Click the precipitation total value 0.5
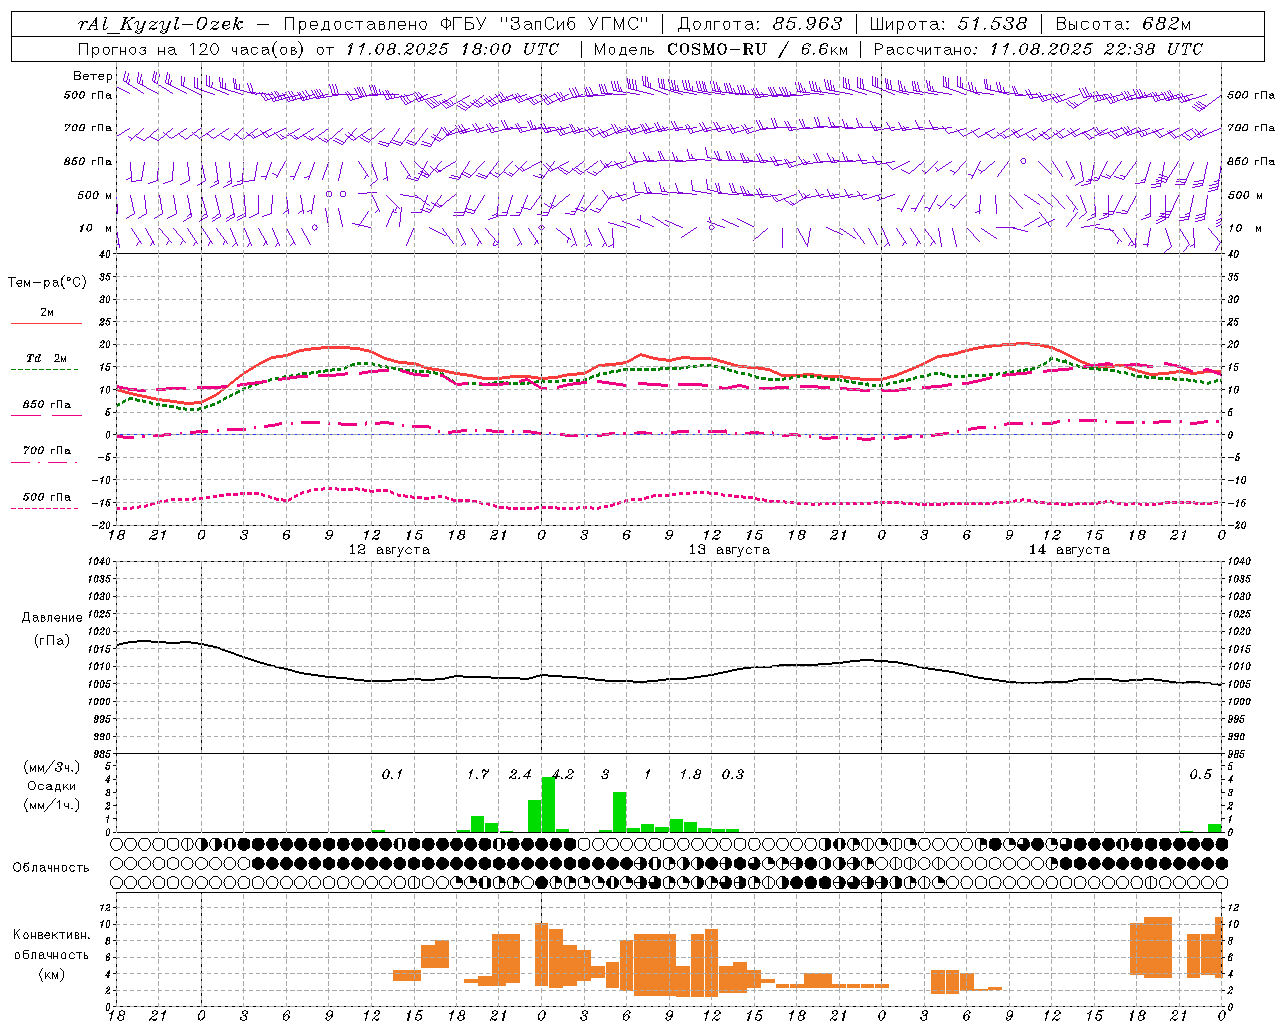The width and height of the screenshot is (1280, 1024). (x=1200, y=774)
